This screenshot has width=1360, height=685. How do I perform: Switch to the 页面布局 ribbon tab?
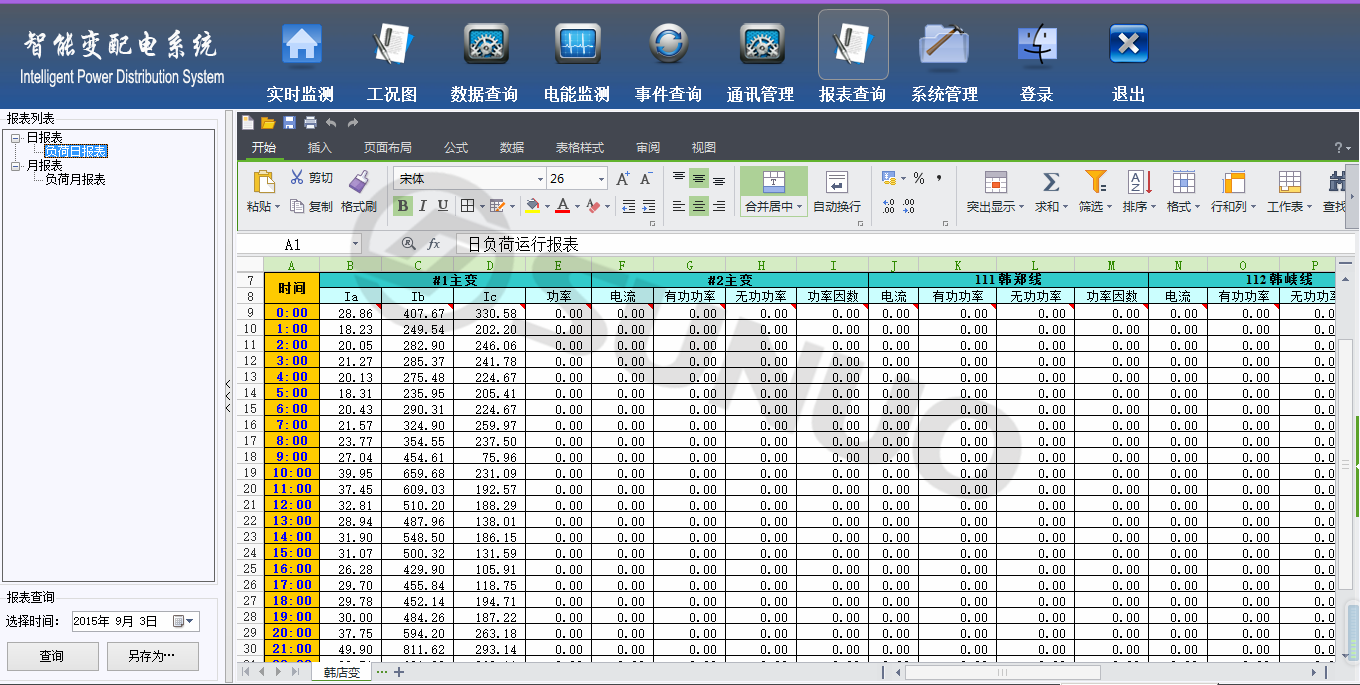pos(387,148)
